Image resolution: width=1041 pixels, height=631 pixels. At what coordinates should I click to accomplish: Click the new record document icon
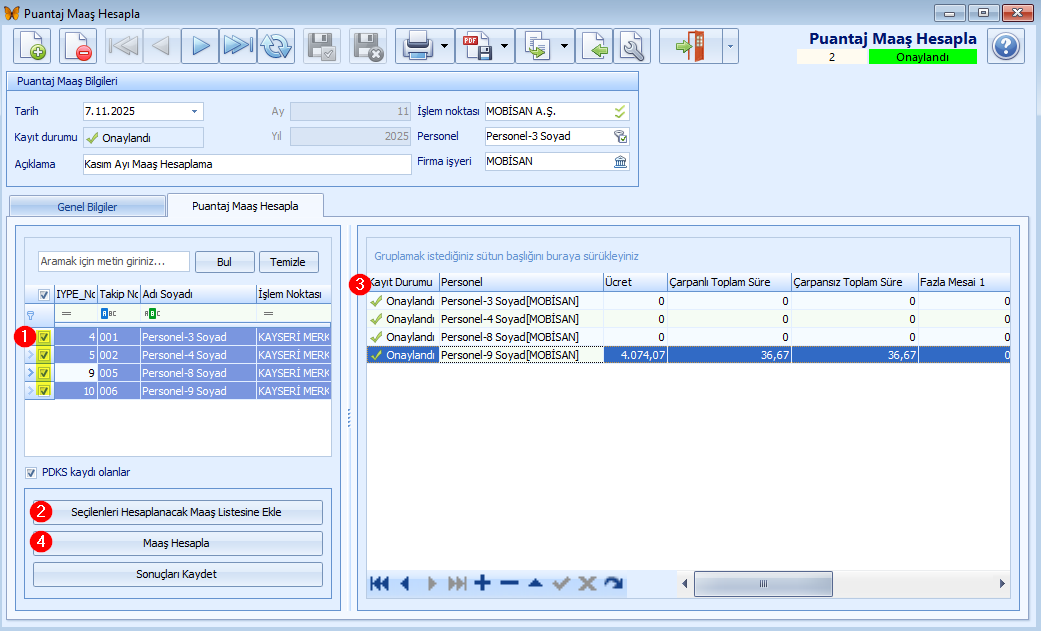pos(33,46)
